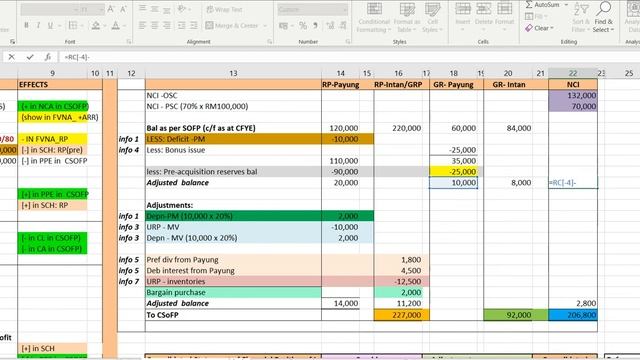Apply Percent Style

(x=303, y=25)
